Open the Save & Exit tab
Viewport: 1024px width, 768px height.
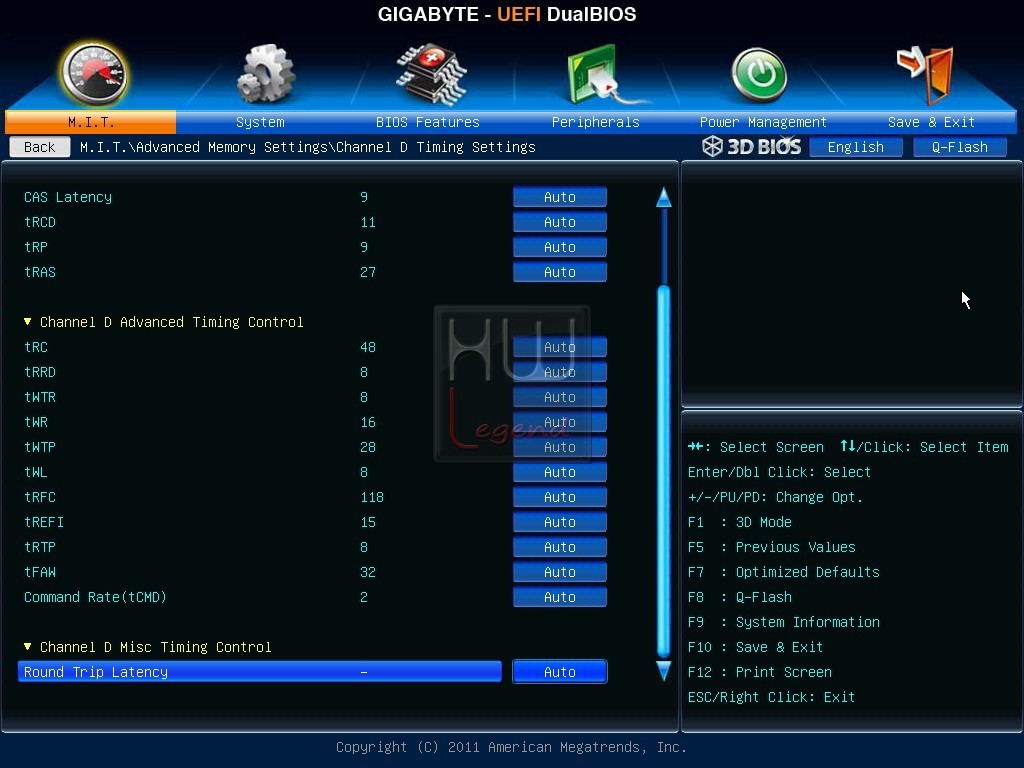tap(931, 122)
